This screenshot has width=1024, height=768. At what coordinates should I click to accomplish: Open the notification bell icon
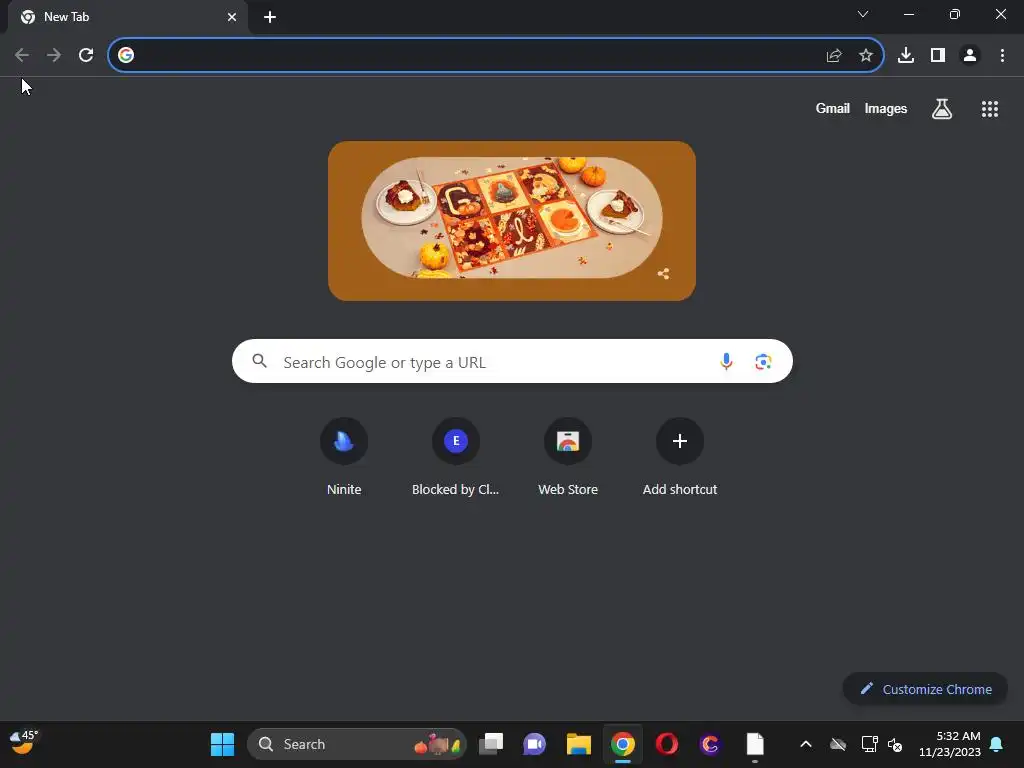point(997,744)
